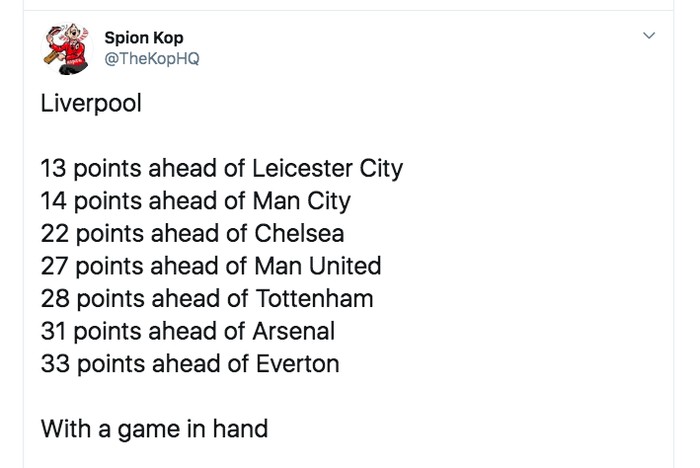Click the word Liverpool in the tweet
The image size is (700, 468).
(91, 103)
